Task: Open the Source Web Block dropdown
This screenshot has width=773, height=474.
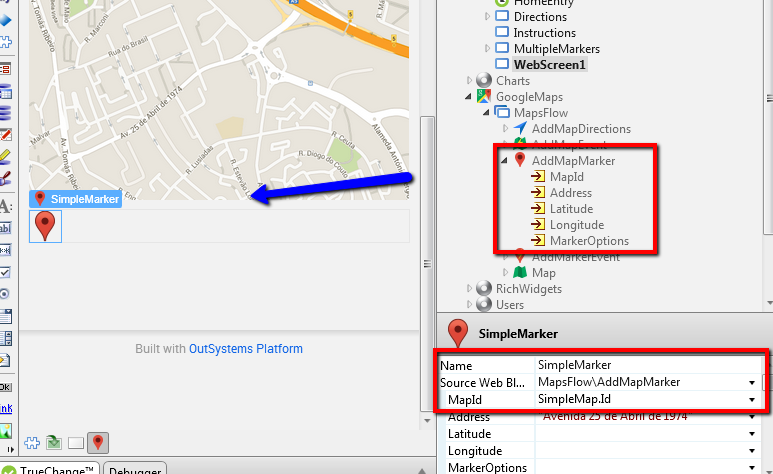Action: pos(751,382)
